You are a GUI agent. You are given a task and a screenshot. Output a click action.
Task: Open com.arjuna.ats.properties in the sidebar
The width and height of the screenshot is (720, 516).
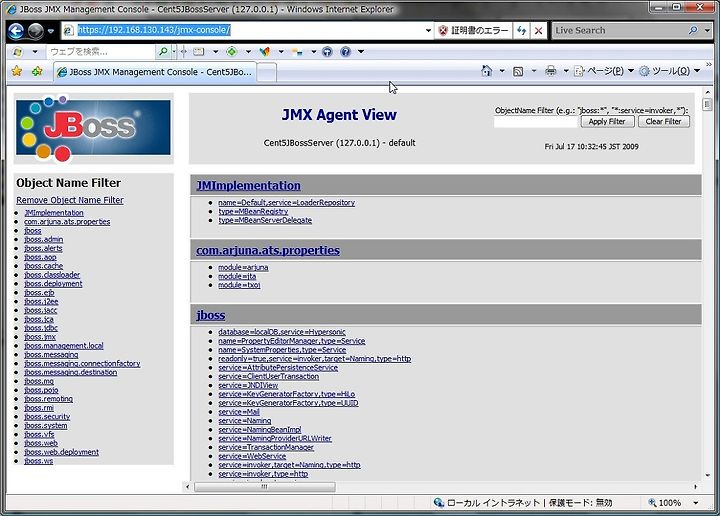(67, 222)
